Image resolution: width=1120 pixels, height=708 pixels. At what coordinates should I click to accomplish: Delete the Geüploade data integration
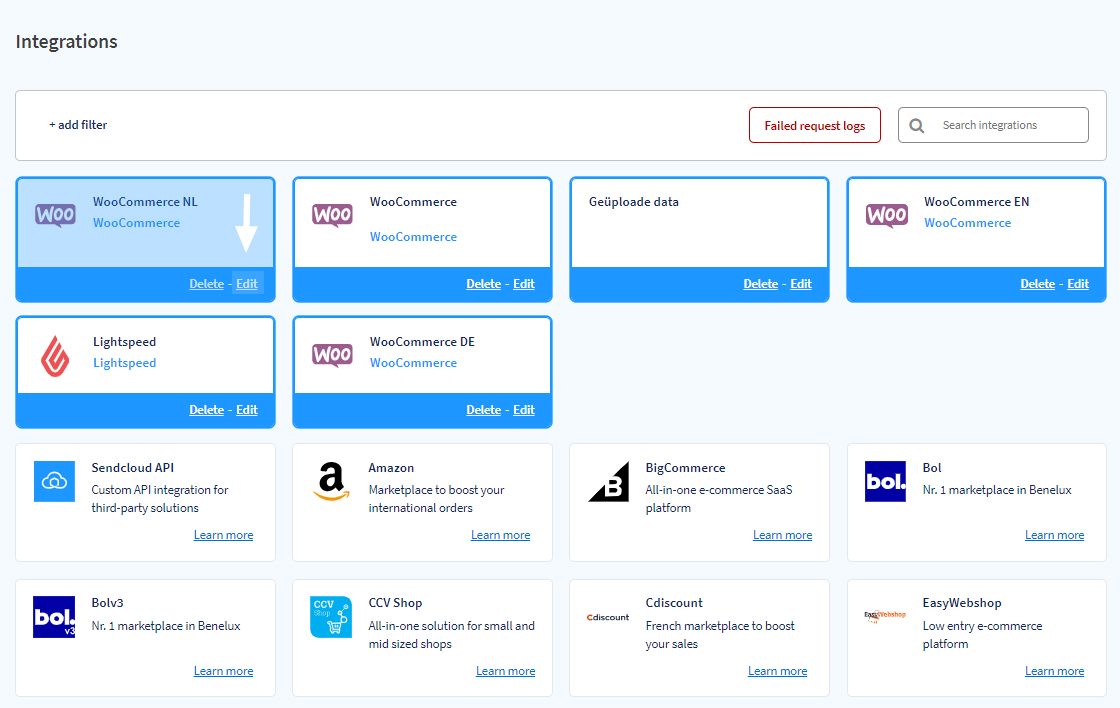coord(761,284)
